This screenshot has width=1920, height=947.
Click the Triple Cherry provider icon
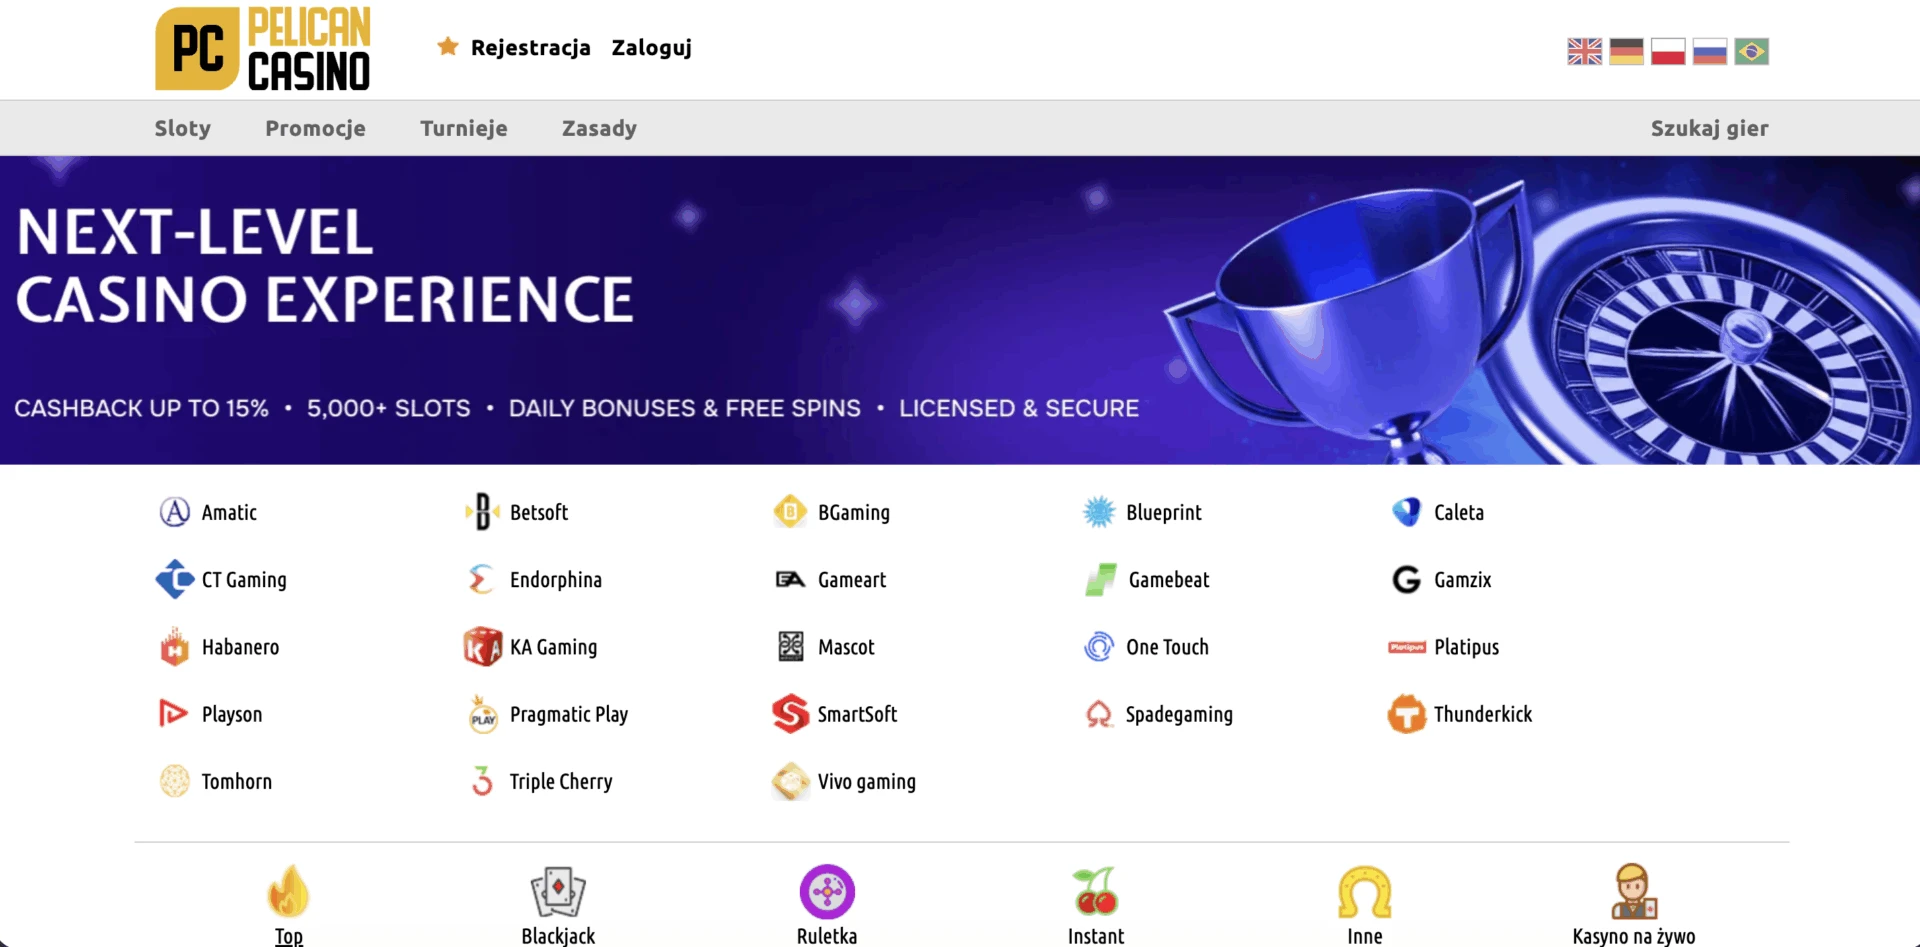[483, 781]
